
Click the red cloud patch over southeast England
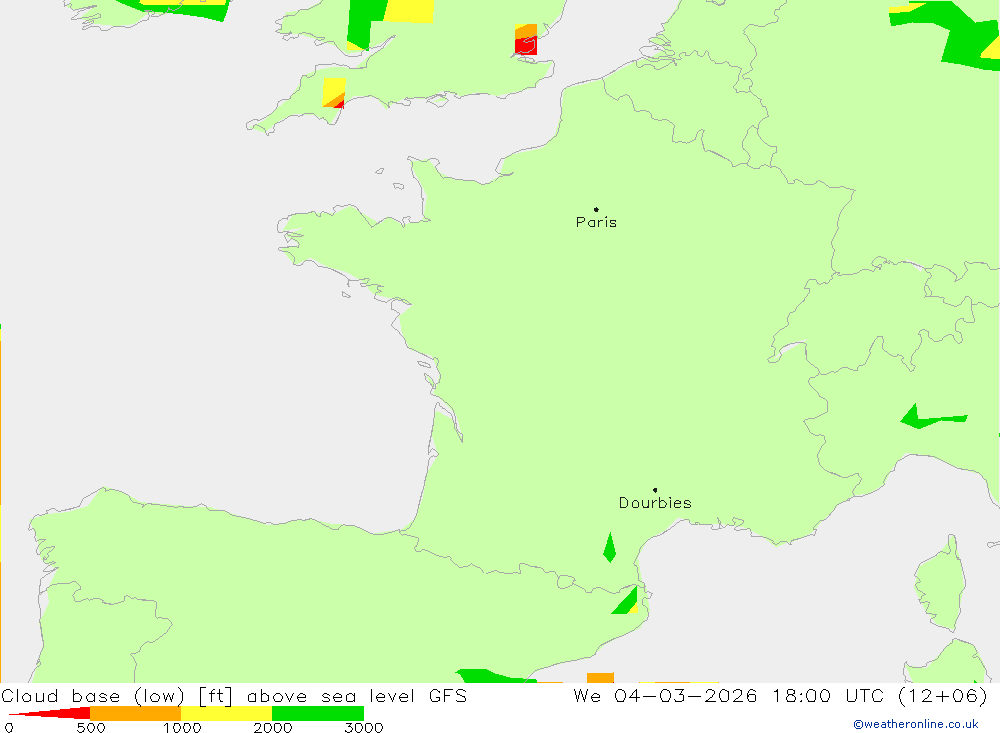526,45
